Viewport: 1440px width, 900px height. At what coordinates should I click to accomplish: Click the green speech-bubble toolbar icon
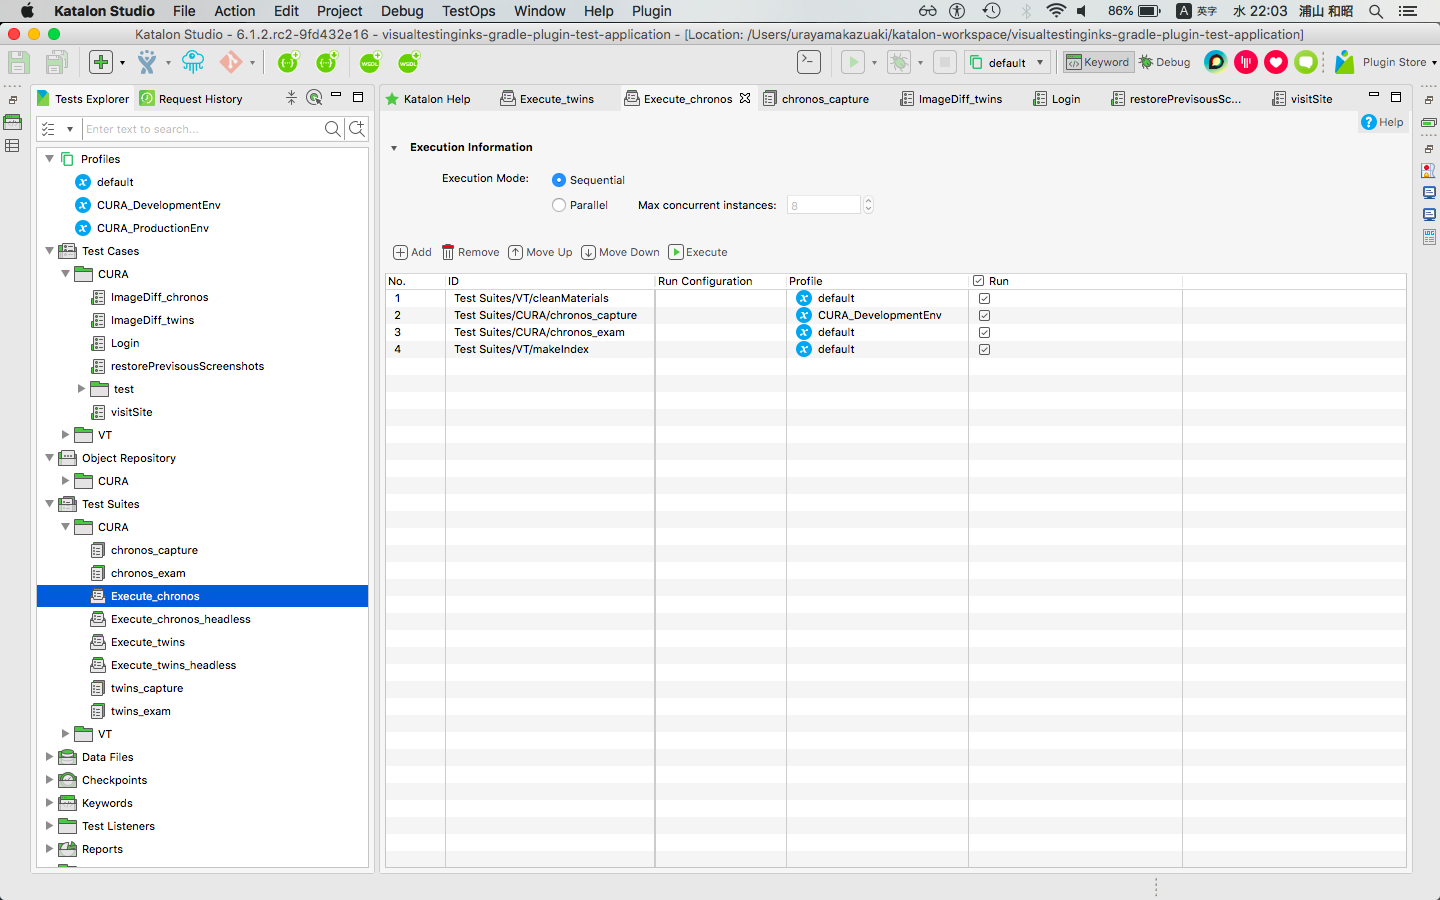1306,62
